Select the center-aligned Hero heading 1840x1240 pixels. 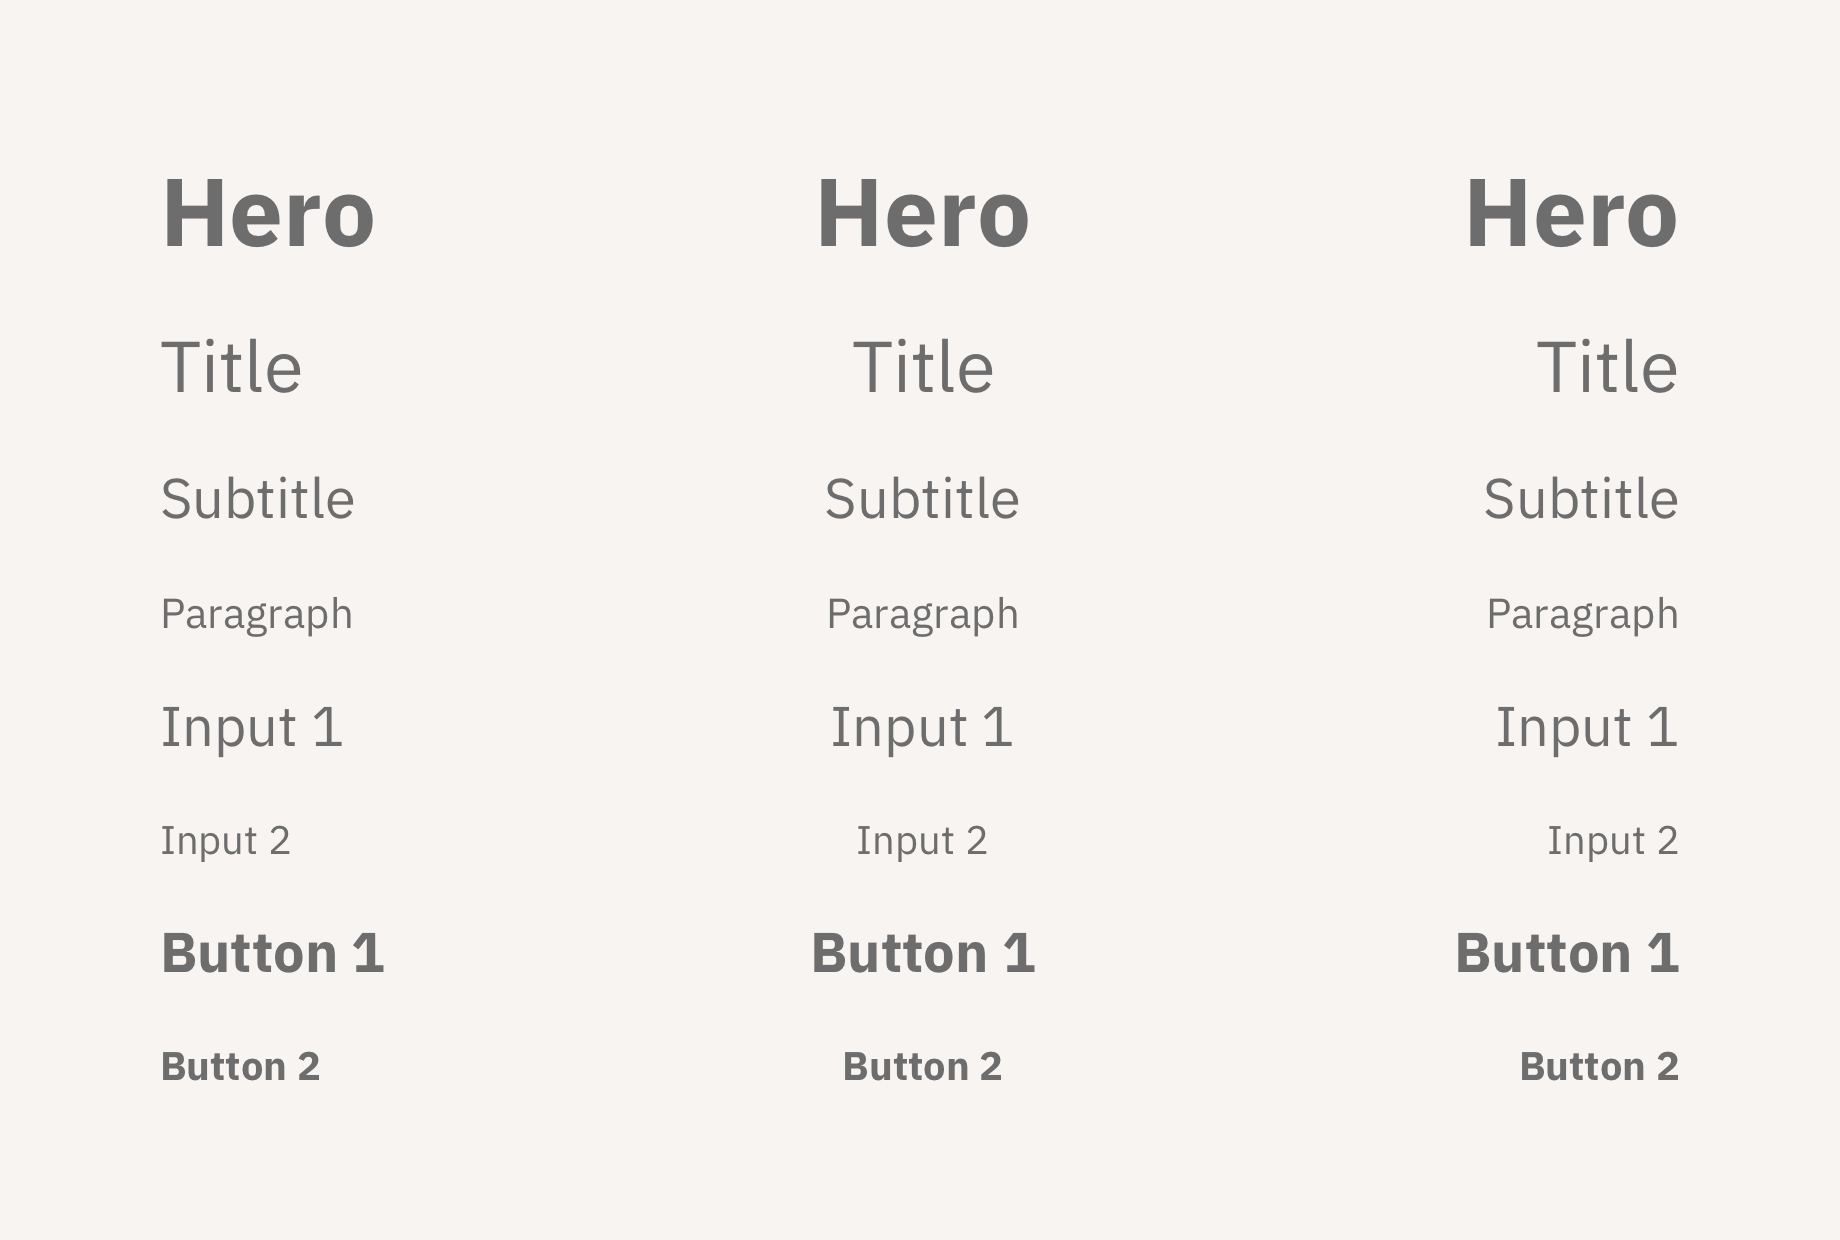pyautogui.click(x=923, y=213)
